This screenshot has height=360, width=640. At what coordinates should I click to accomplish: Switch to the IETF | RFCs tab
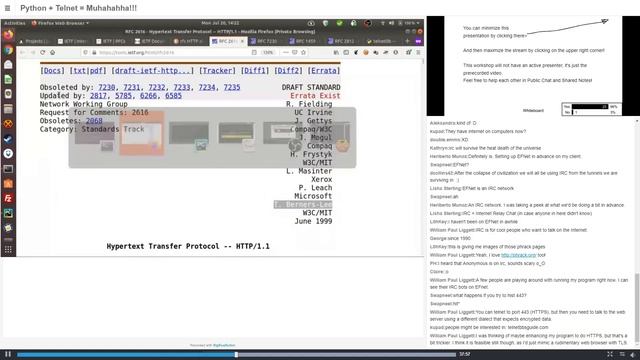[x=111, y=41]
